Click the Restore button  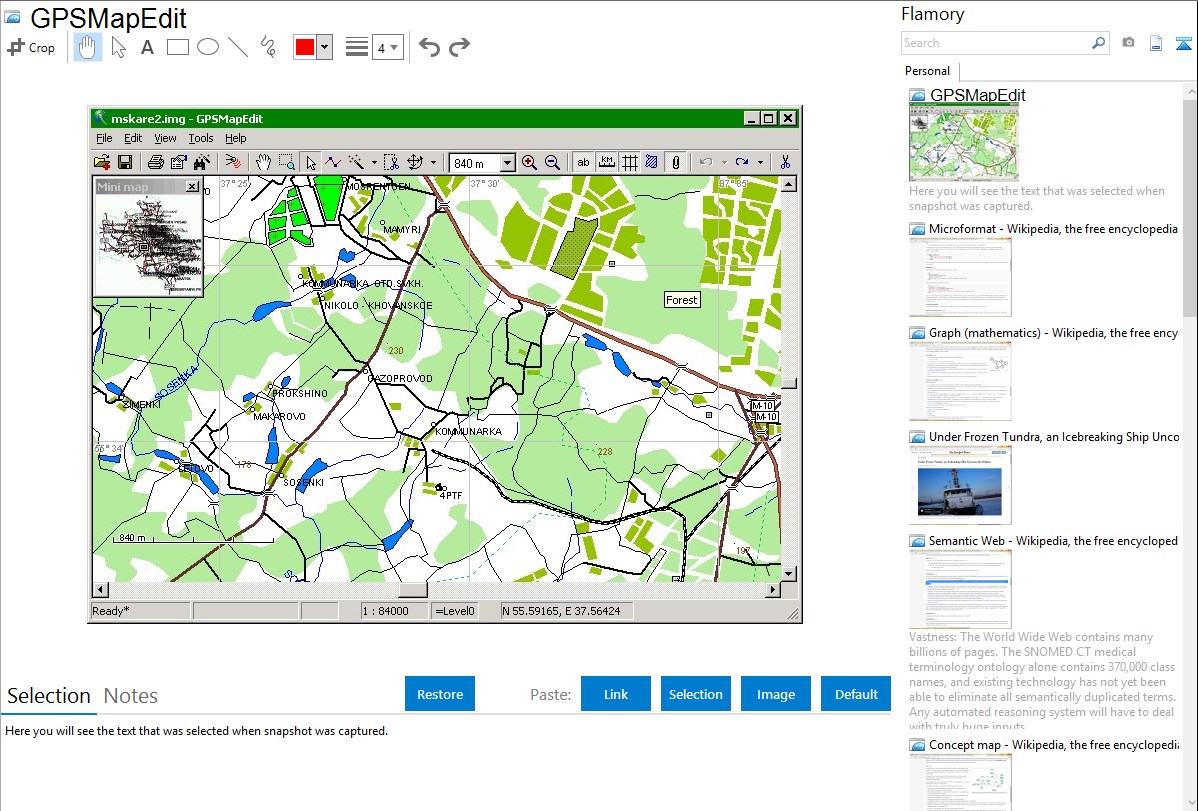point(440,694)
